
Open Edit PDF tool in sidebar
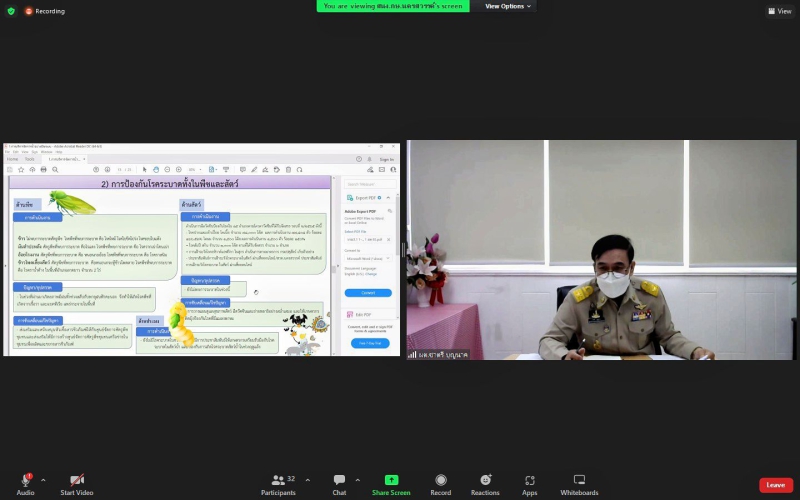[x=360, y=315]
